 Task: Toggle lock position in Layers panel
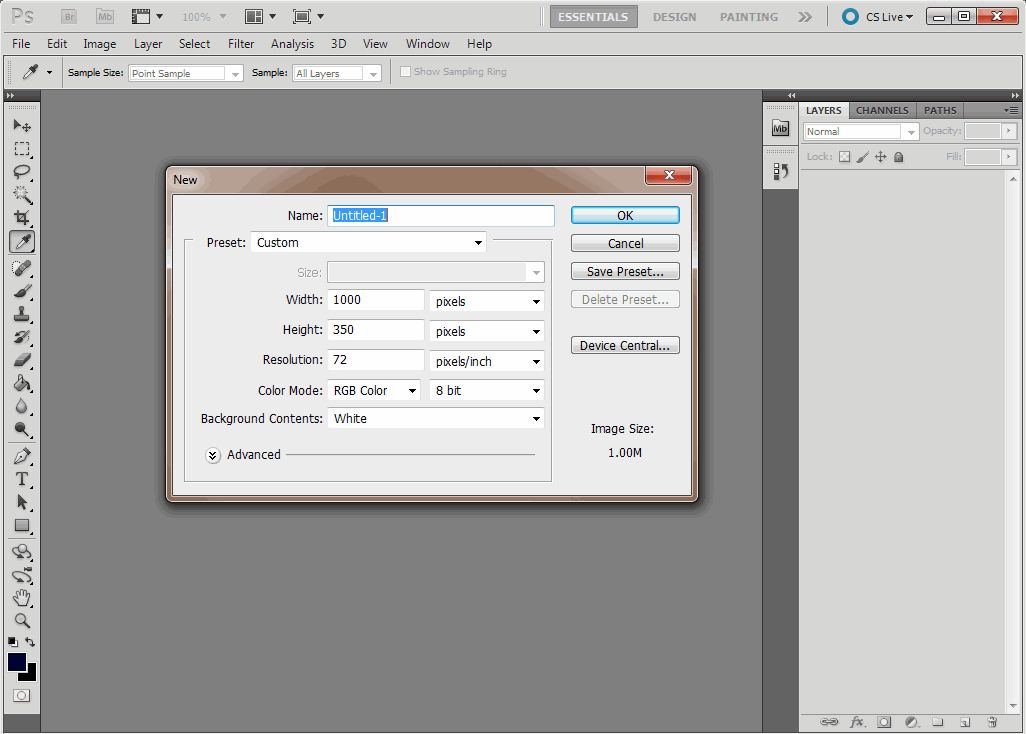(880, 156)
